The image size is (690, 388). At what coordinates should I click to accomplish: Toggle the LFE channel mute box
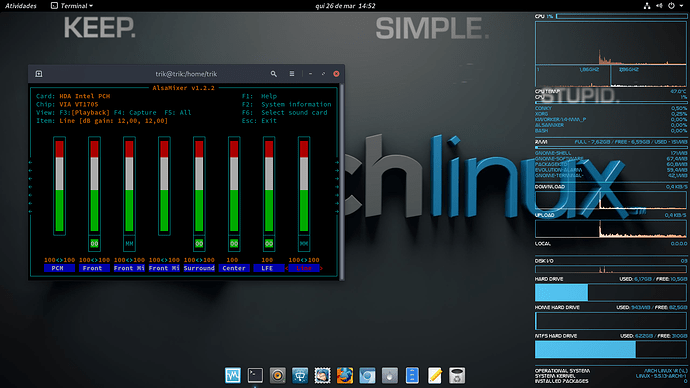(x=269, y=243)
